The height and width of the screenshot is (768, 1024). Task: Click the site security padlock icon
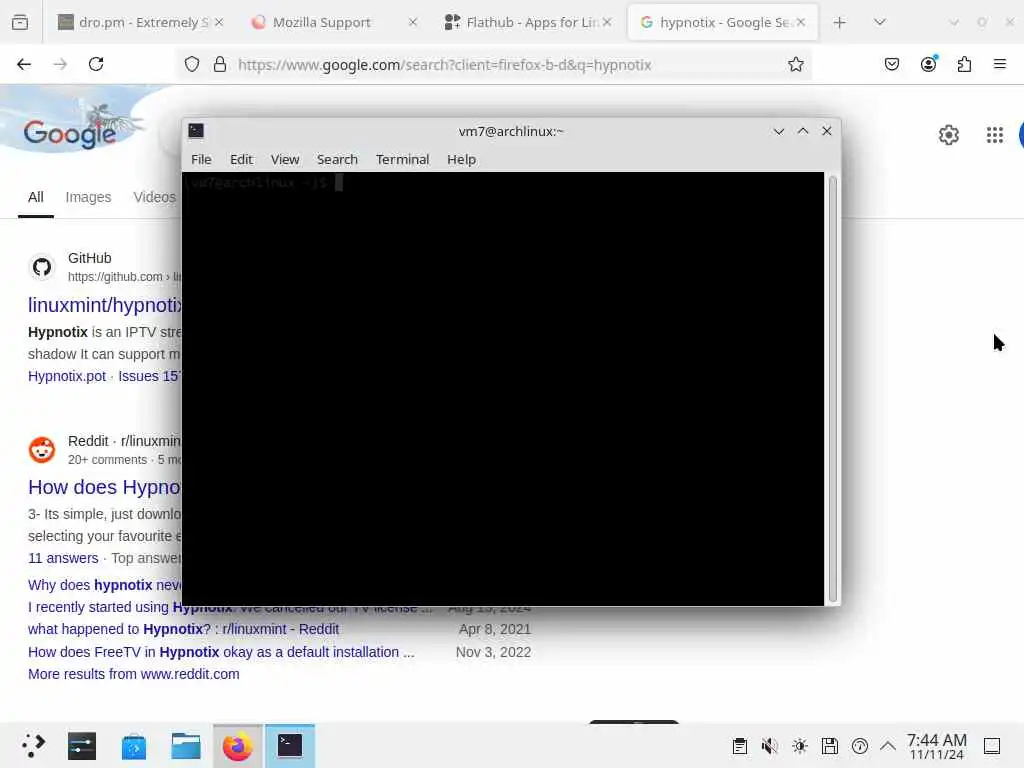[220, 64]
